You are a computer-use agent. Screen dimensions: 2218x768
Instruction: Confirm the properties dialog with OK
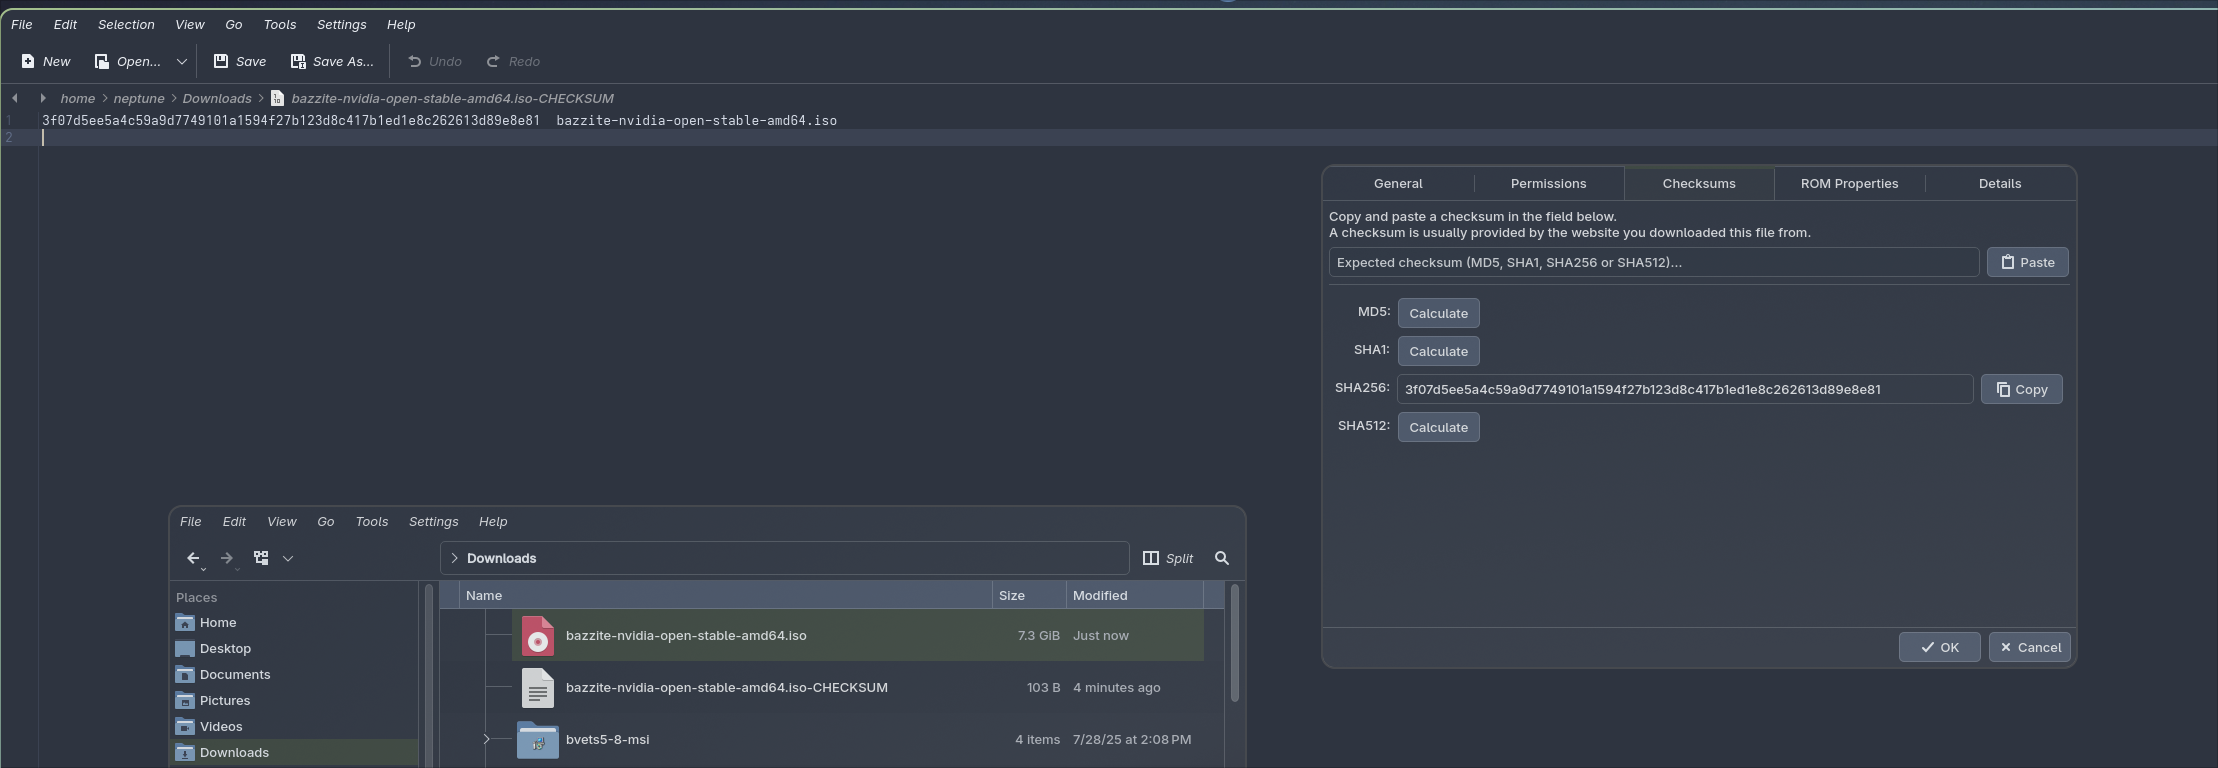[1939, 647]
